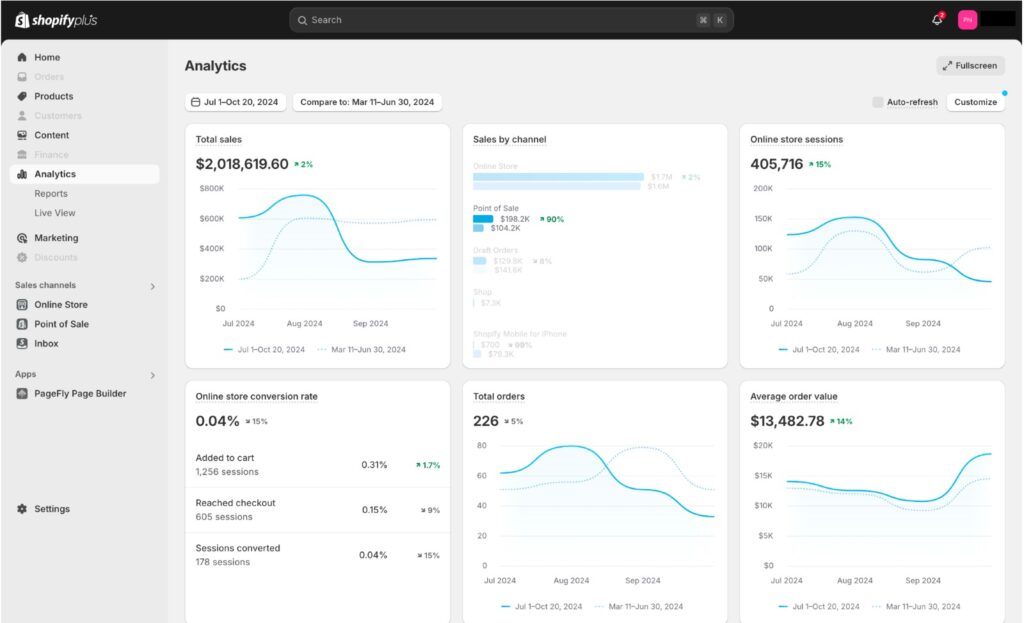Image resolution: width=1024 pixels, height=623 pixels.
Task: Enable the Auto-refresh checkbox
Action: tap(878, 102)
